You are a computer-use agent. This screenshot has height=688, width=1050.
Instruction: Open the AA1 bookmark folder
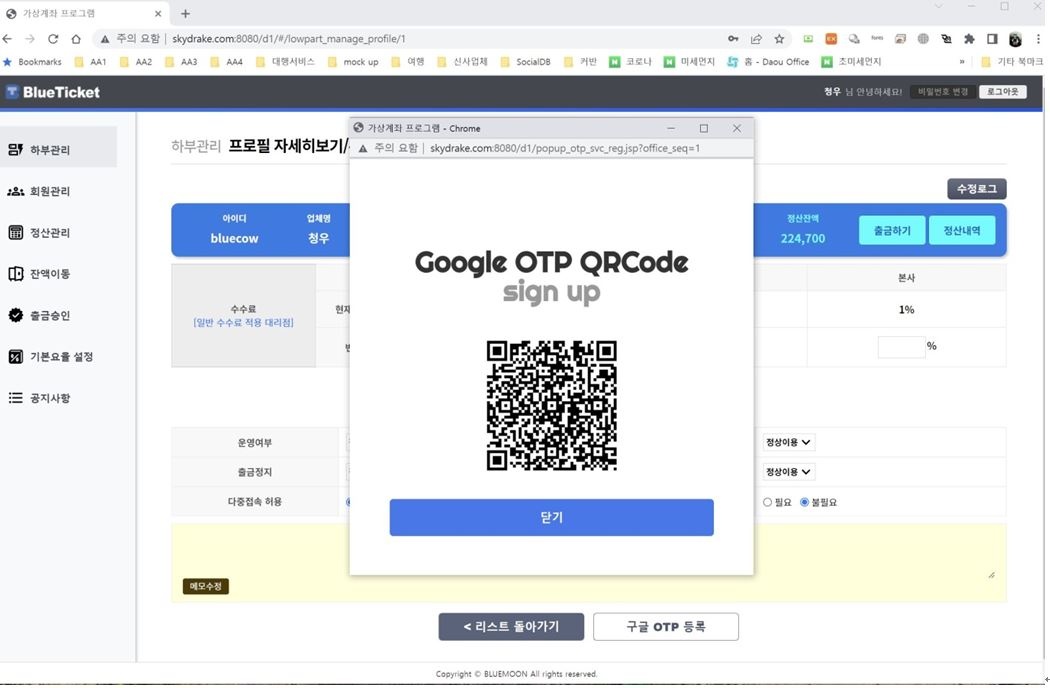click(x=90, y=62)
